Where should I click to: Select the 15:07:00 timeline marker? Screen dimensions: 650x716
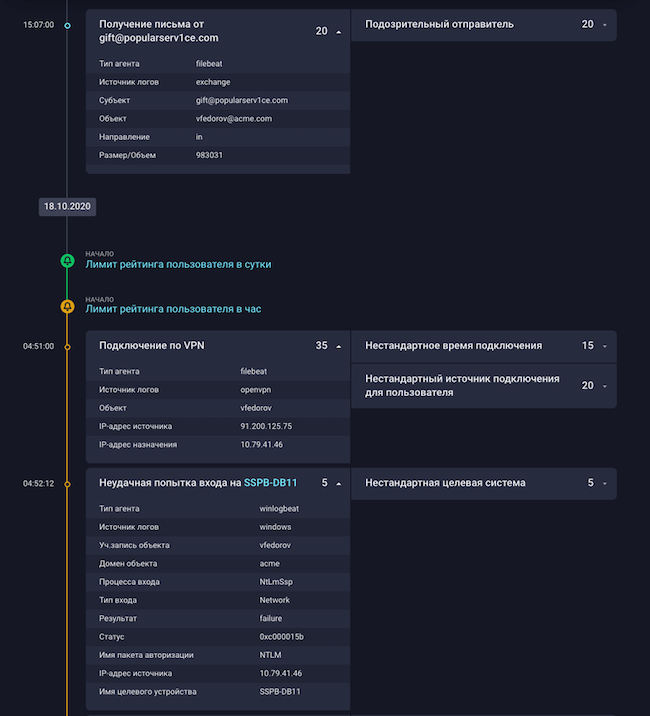[x=67, y=25]
